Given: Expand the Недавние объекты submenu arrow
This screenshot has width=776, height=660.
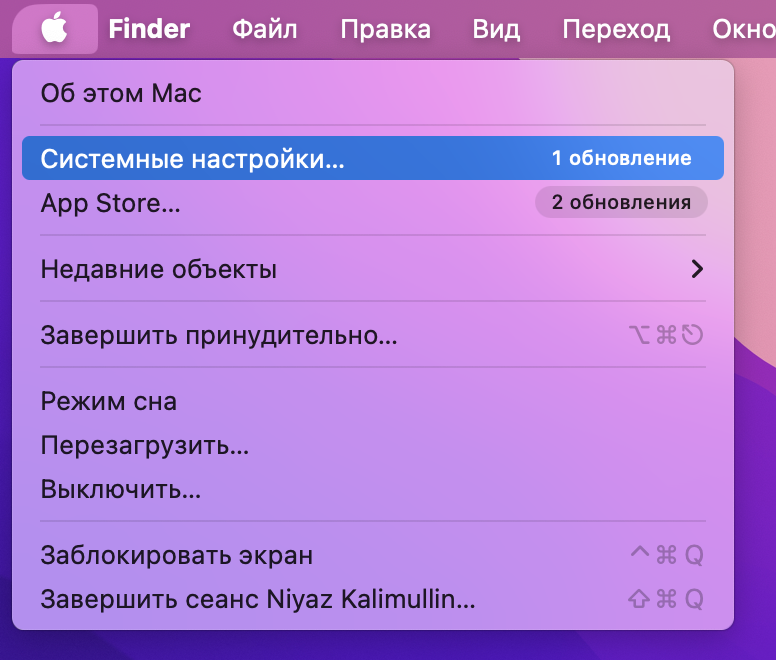Looking at the screenshot, I should [x=697, y=269].
